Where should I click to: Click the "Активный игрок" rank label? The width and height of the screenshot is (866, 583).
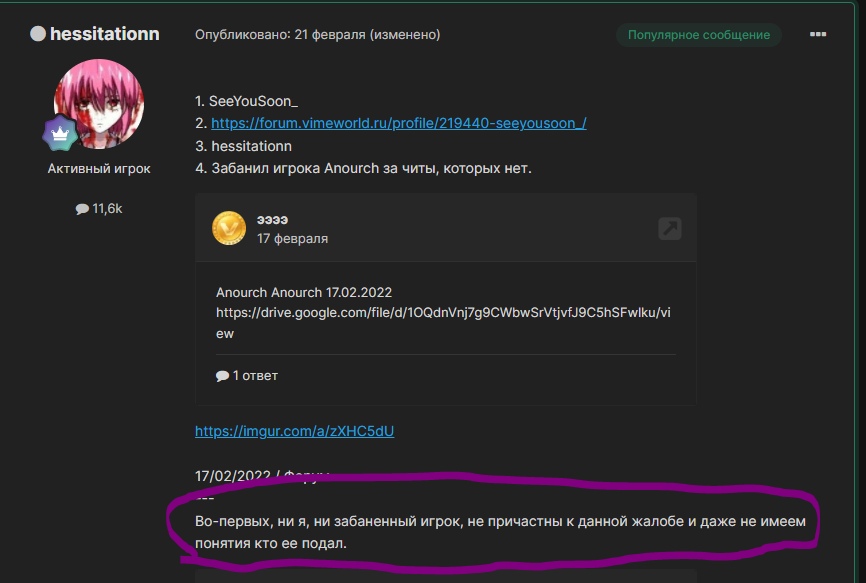[x=99, y=169]
